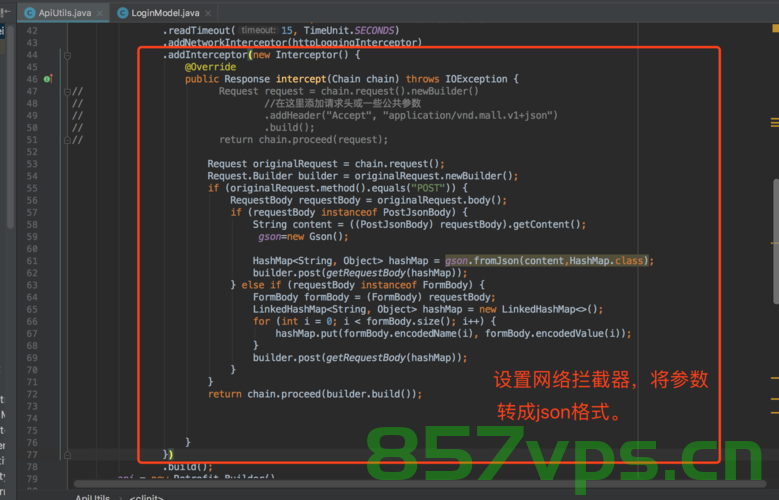Click 'return chain.proceed(builder.build());' line
Image resolution: width=779 pixels, height=500 pixels.
point(315,394)
